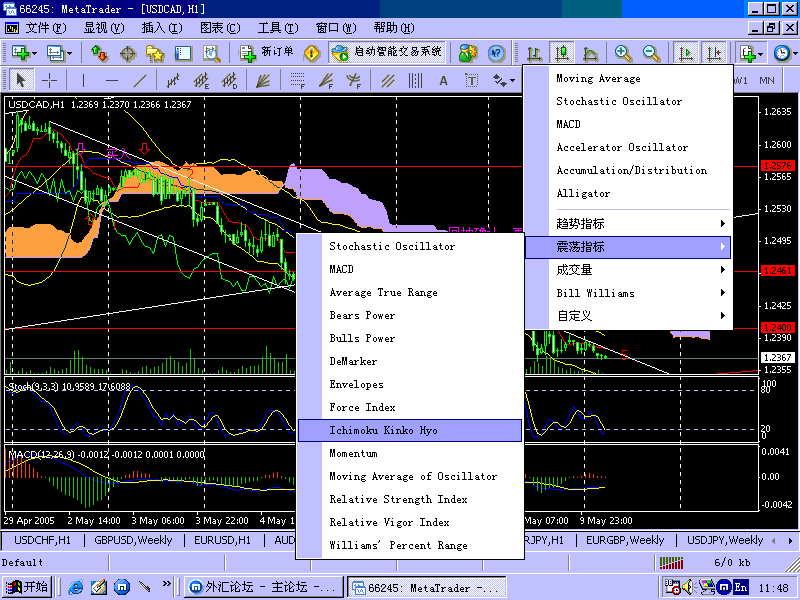Click the 新订单 new order button
The height and width of the screenshot is (600, 800).
267,52
